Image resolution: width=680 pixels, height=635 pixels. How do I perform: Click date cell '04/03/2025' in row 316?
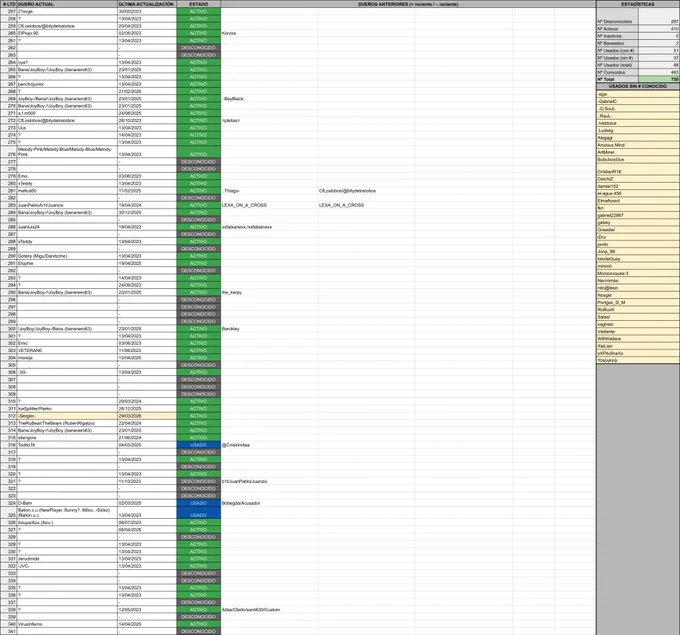(x=147, y=445)
